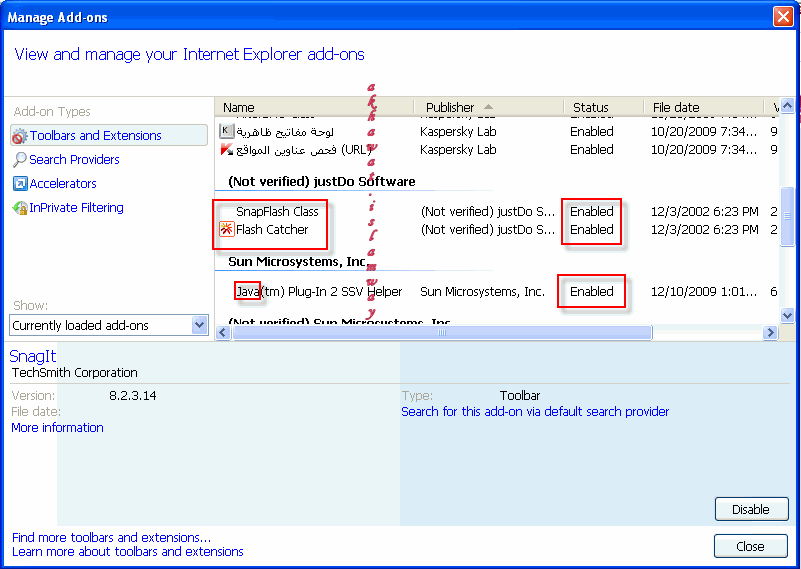Select Search Providers add-on type
The width and height of the screenshot is (801, 569).
point(74,159)
